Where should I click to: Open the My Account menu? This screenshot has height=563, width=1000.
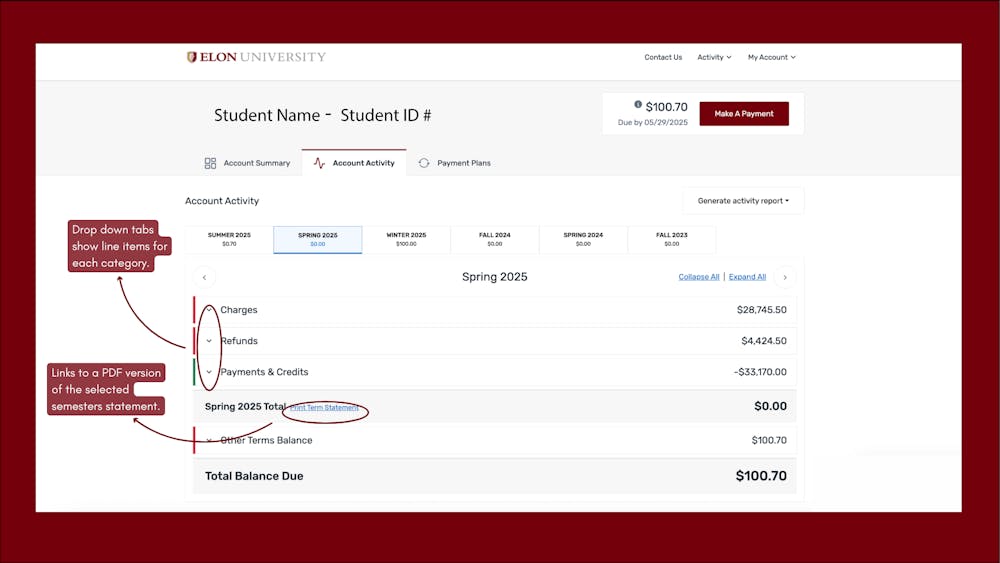coord(771,57)
